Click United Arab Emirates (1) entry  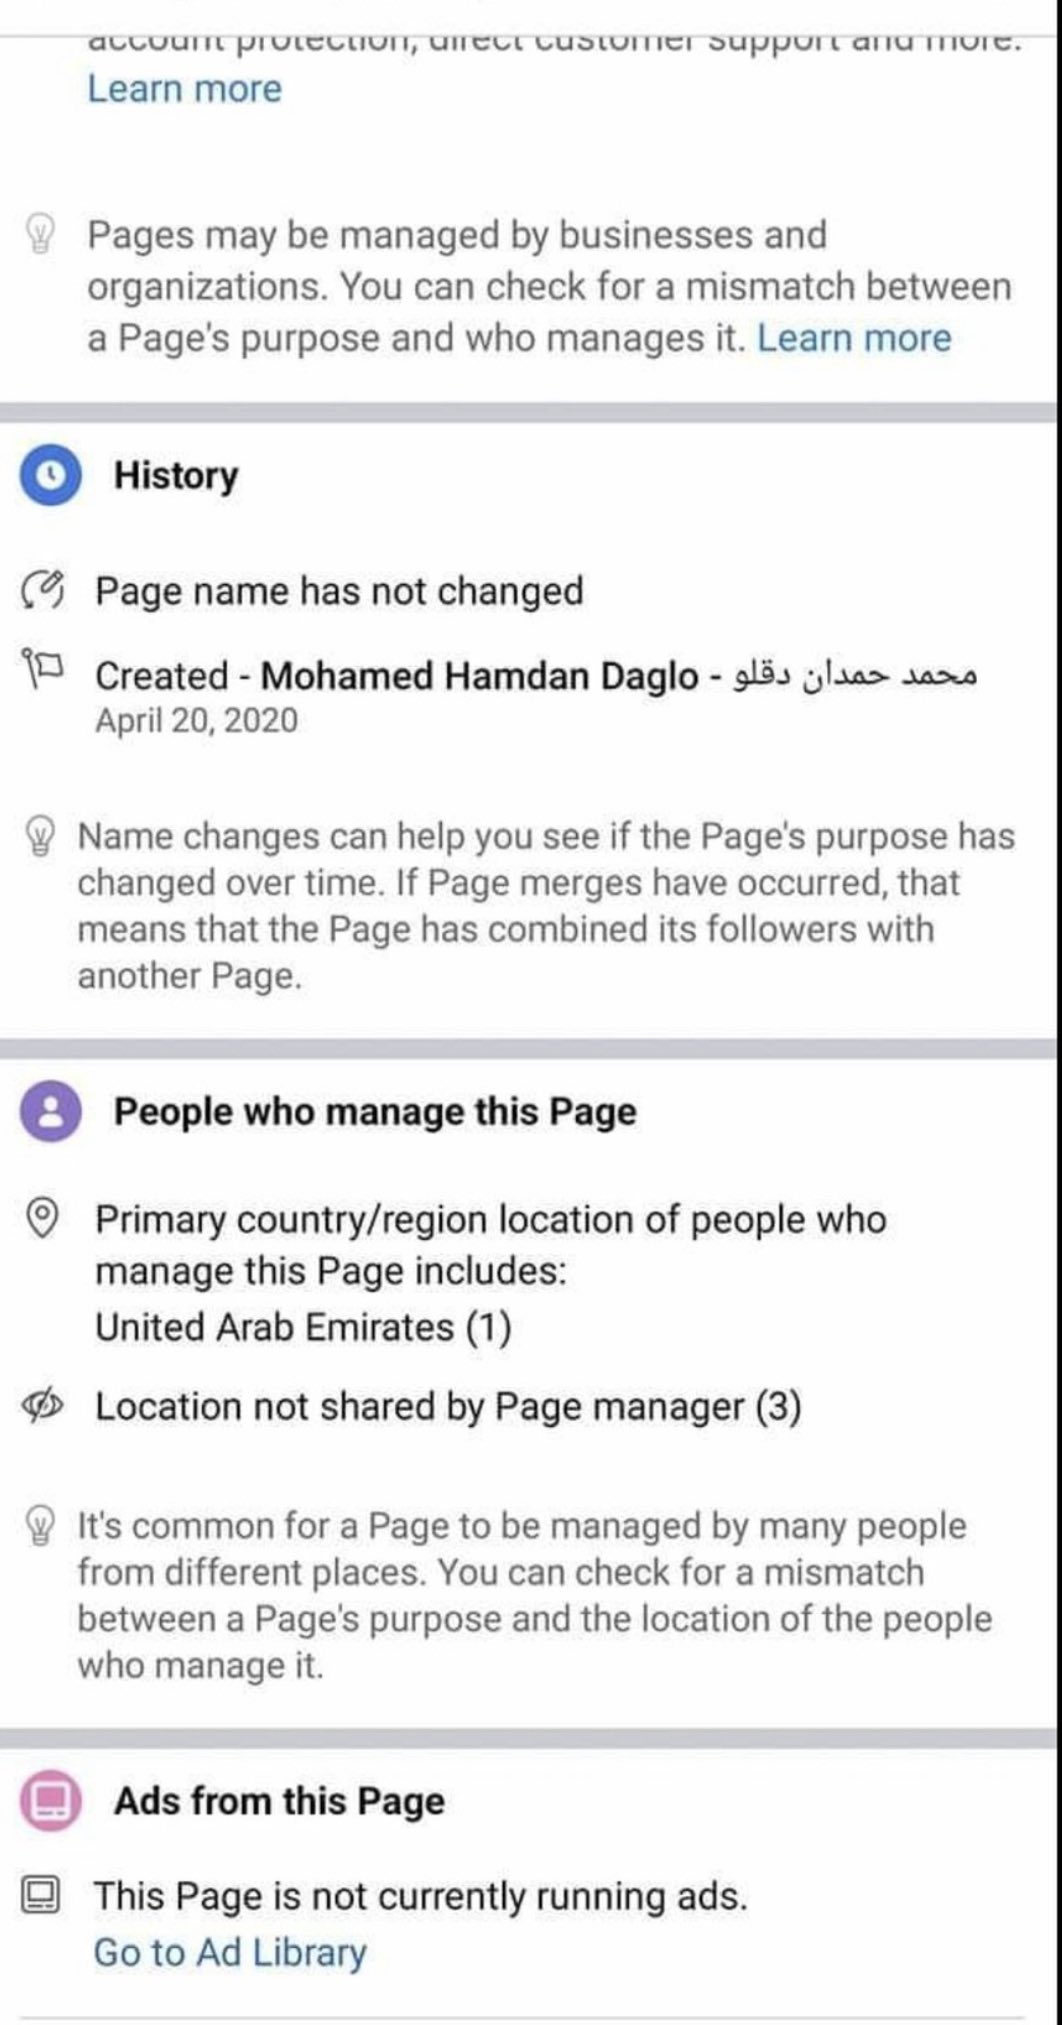[303, 1327]
